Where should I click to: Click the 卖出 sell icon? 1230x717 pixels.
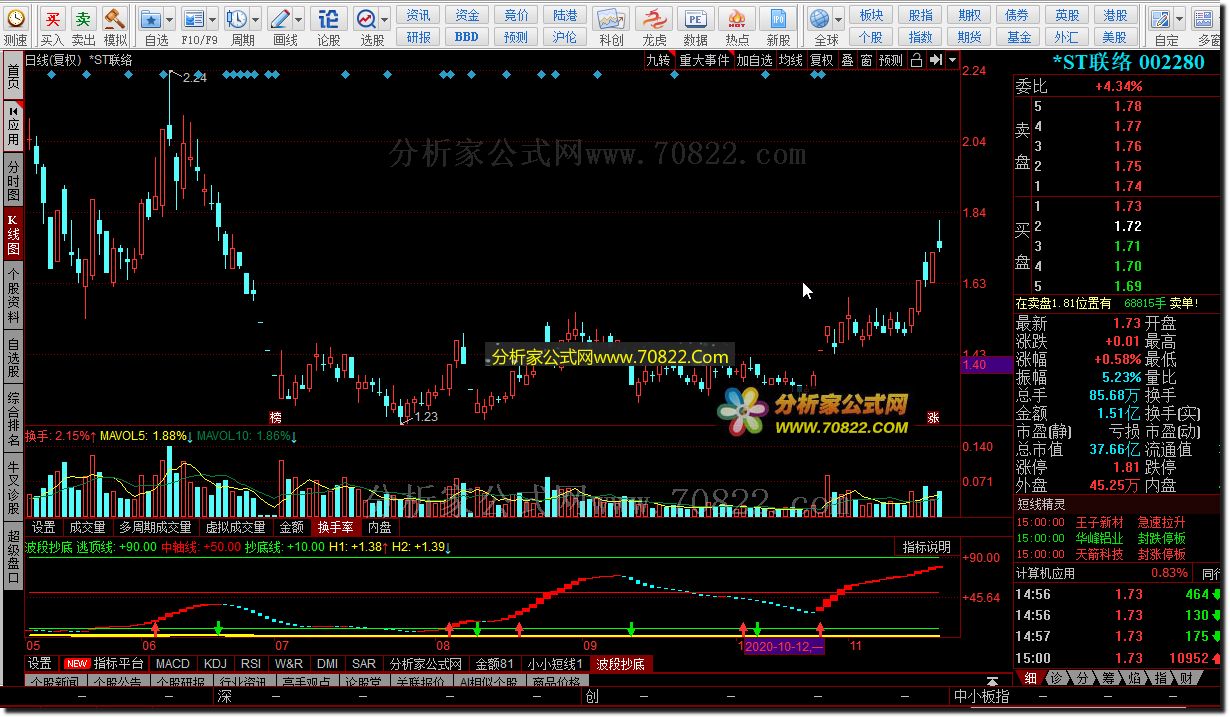(x=84, y=18)
